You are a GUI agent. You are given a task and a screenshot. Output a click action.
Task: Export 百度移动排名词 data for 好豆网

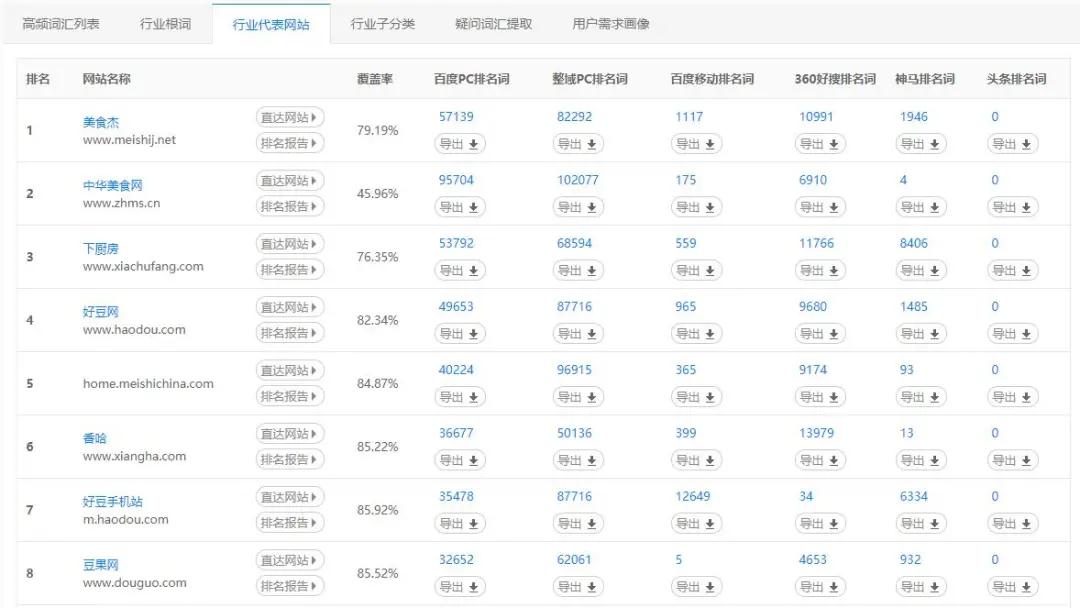pyautogui.click(x=697, y=333)
